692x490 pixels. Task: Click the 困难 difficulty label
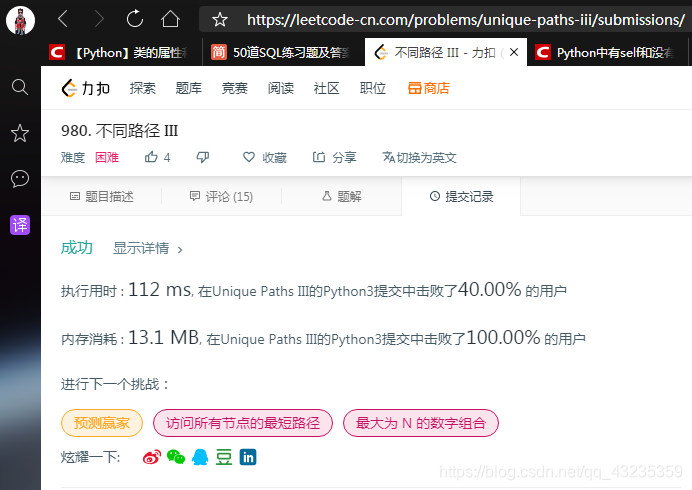point(107,158)
